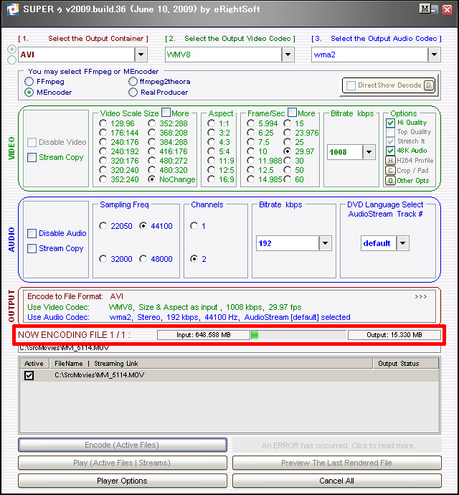The height and width of the screenshot is (495, 459).
Task: Open Player Options
Action: pos(122,481)
